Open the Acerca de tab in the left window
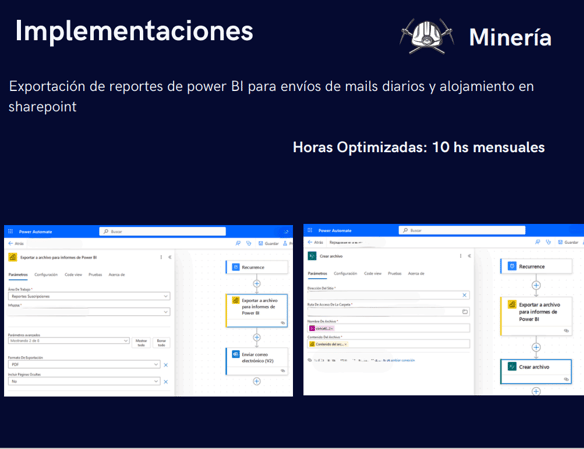This screenshot has height=449, width=584. (117, 274)
